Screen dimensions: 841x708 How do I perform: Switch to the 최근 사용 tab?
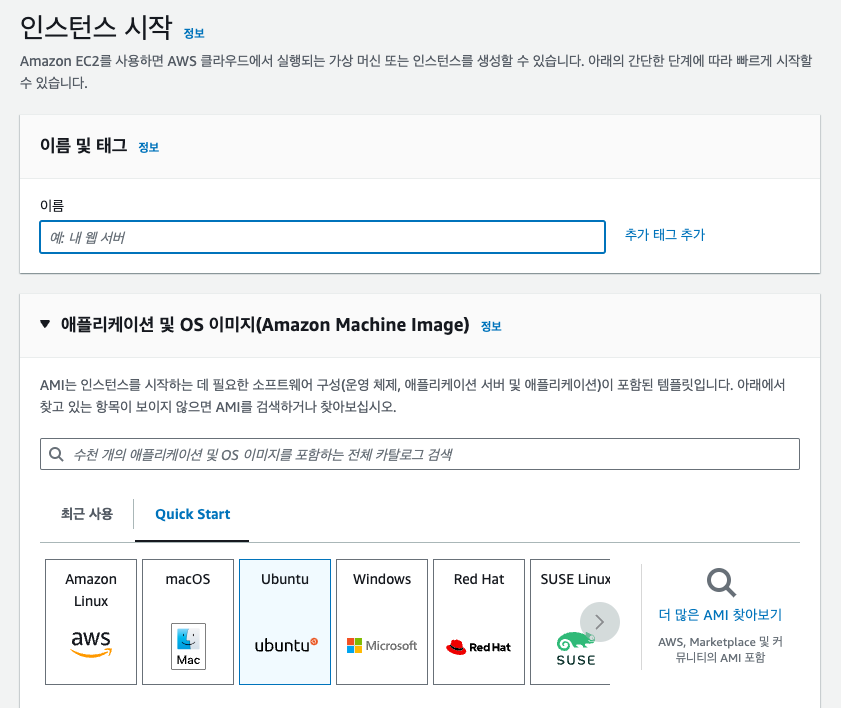pos(87,514)
